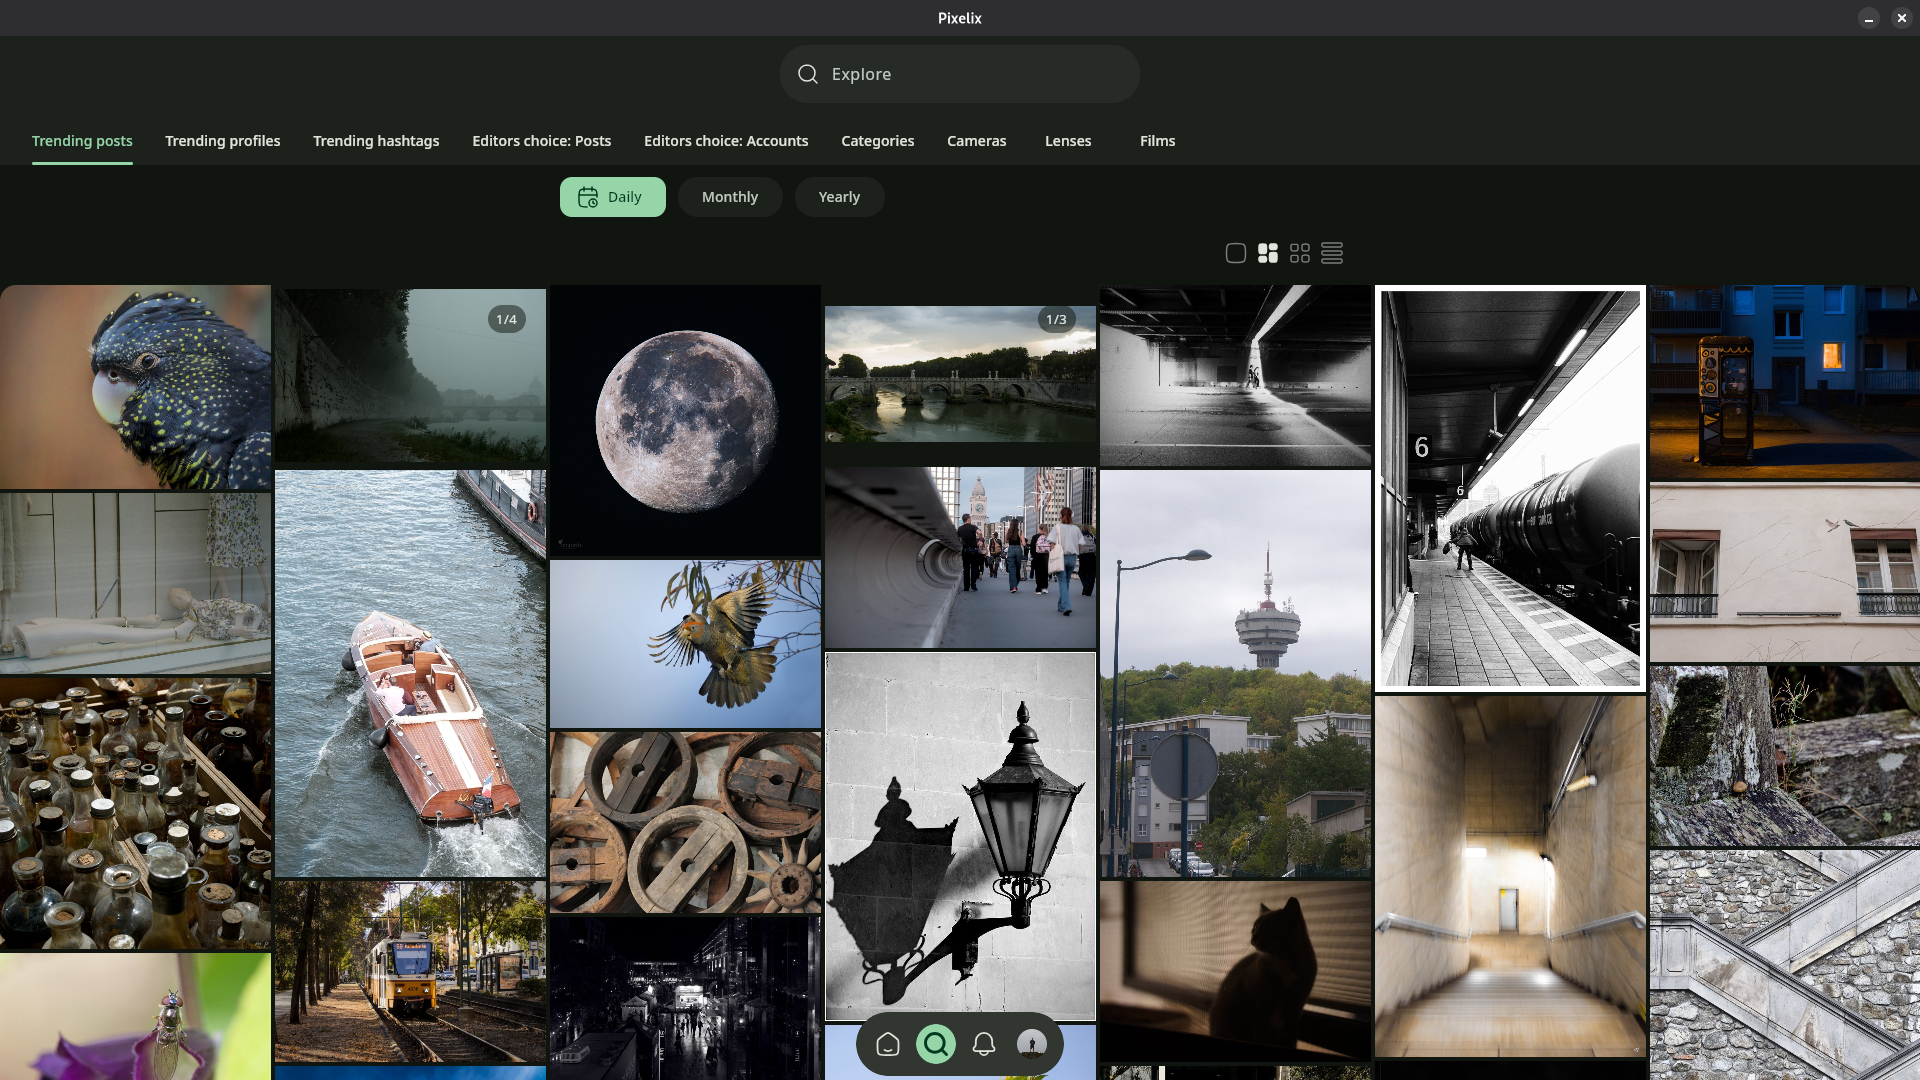1920x1080 pixels.
Task: Select Yearly trending period
Action: (x=839, y=197)
